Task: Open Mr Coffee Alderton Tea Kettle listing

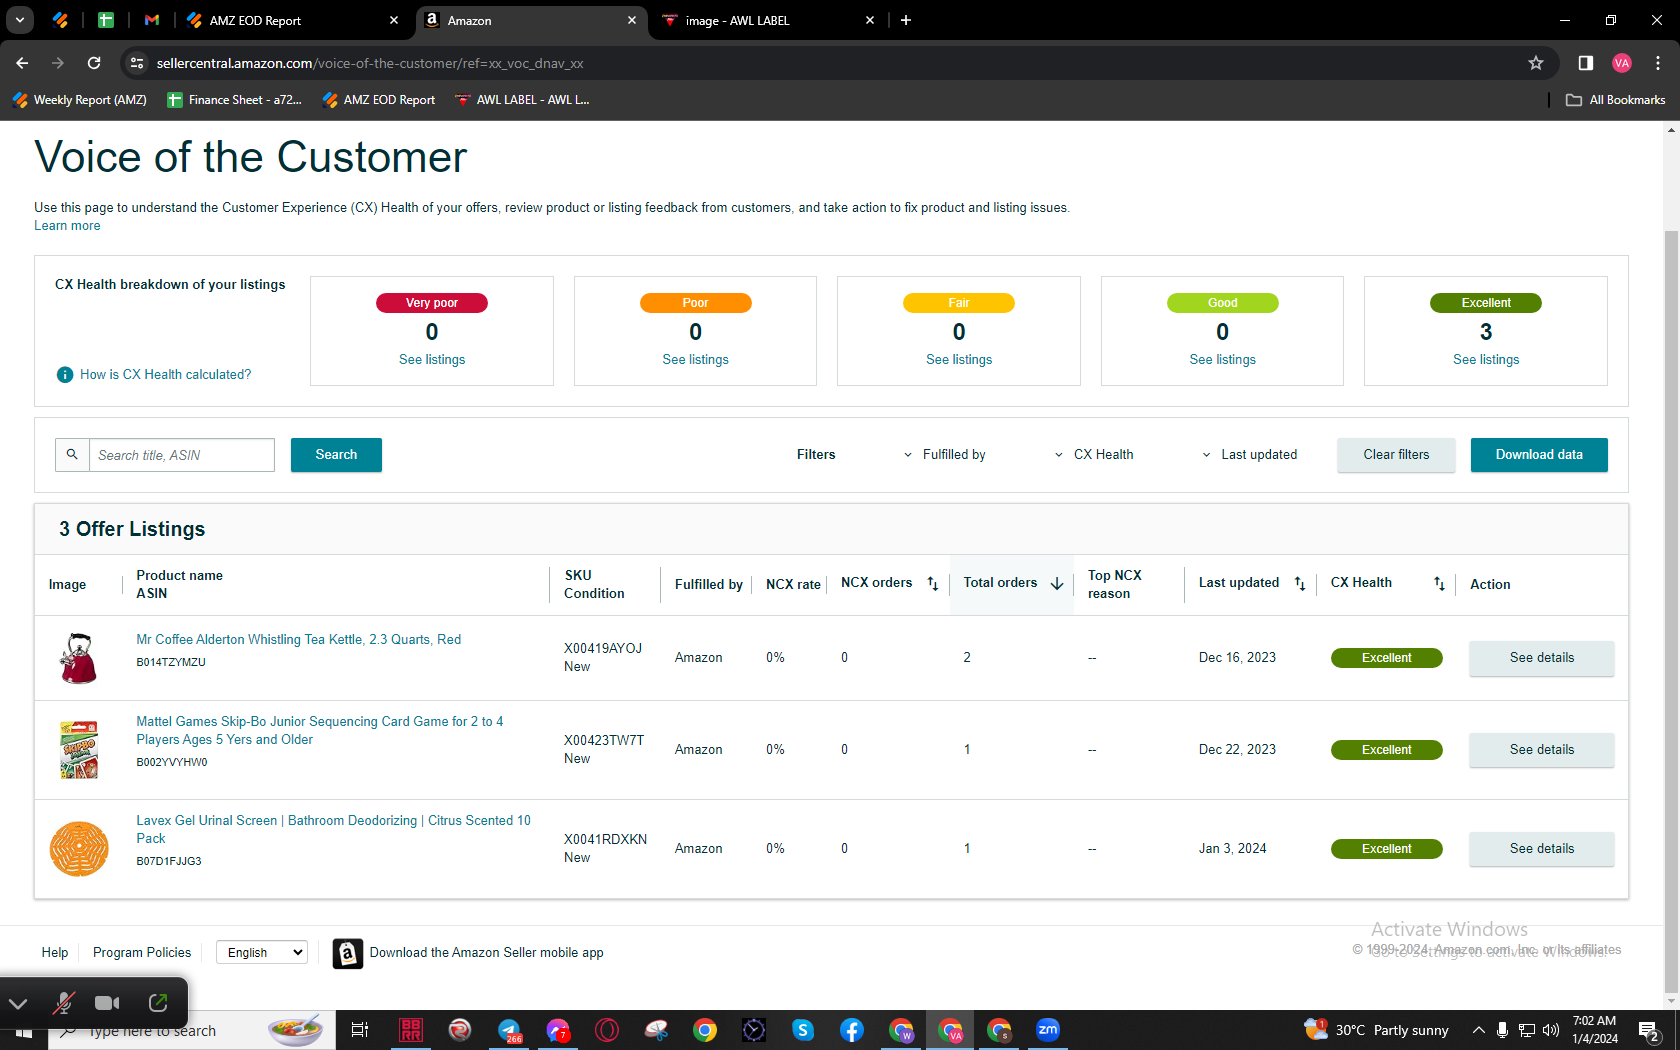Action: coord(299,640)
